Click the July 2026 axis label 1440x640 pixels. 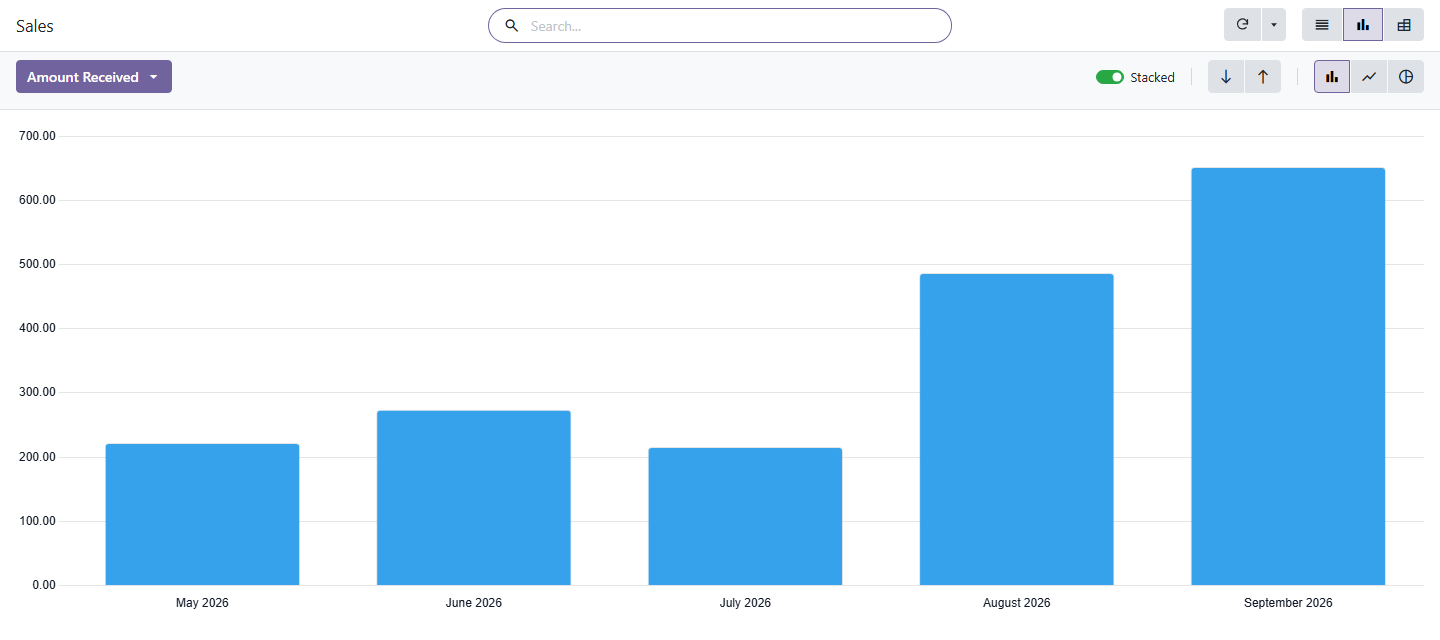point(745,603)
